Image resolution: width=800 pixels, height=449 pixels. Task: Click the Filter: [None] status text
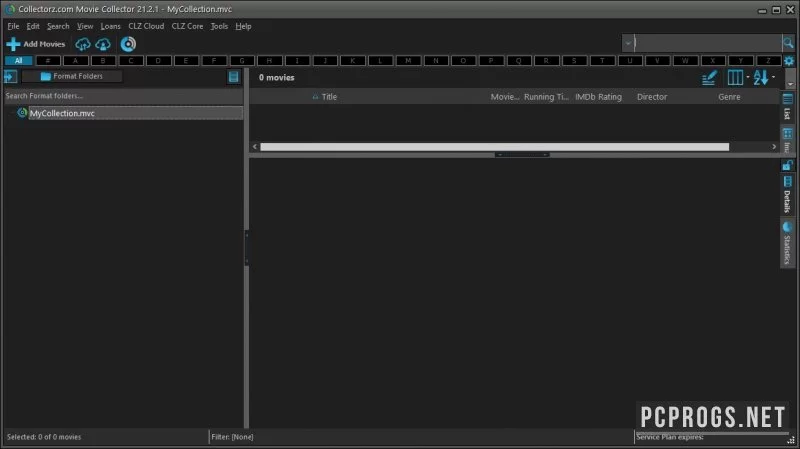click(x=232, y=437)
